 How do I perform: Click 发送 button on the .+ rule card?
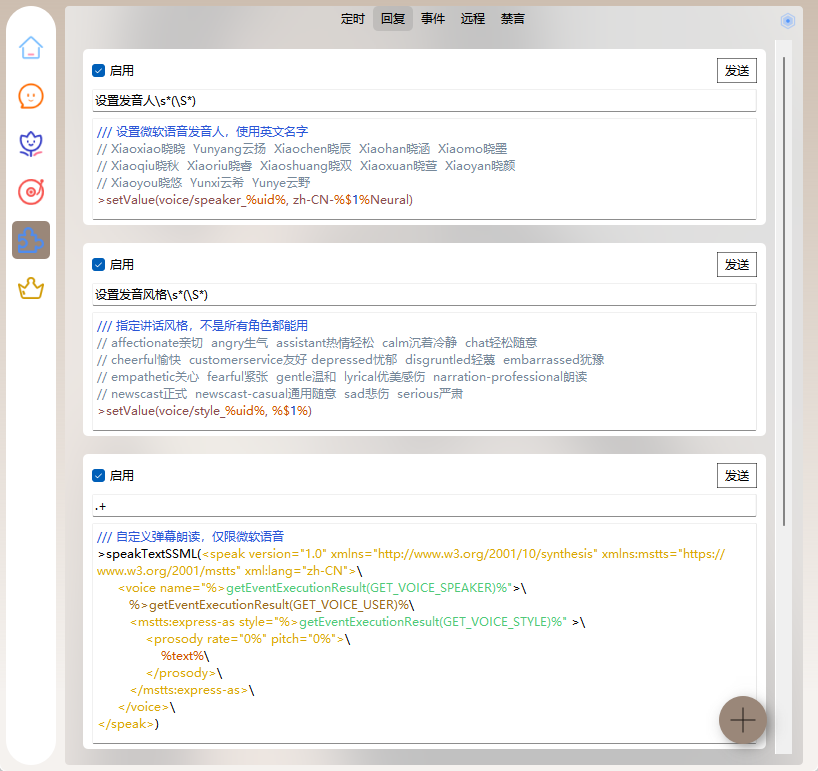[737, 475]
